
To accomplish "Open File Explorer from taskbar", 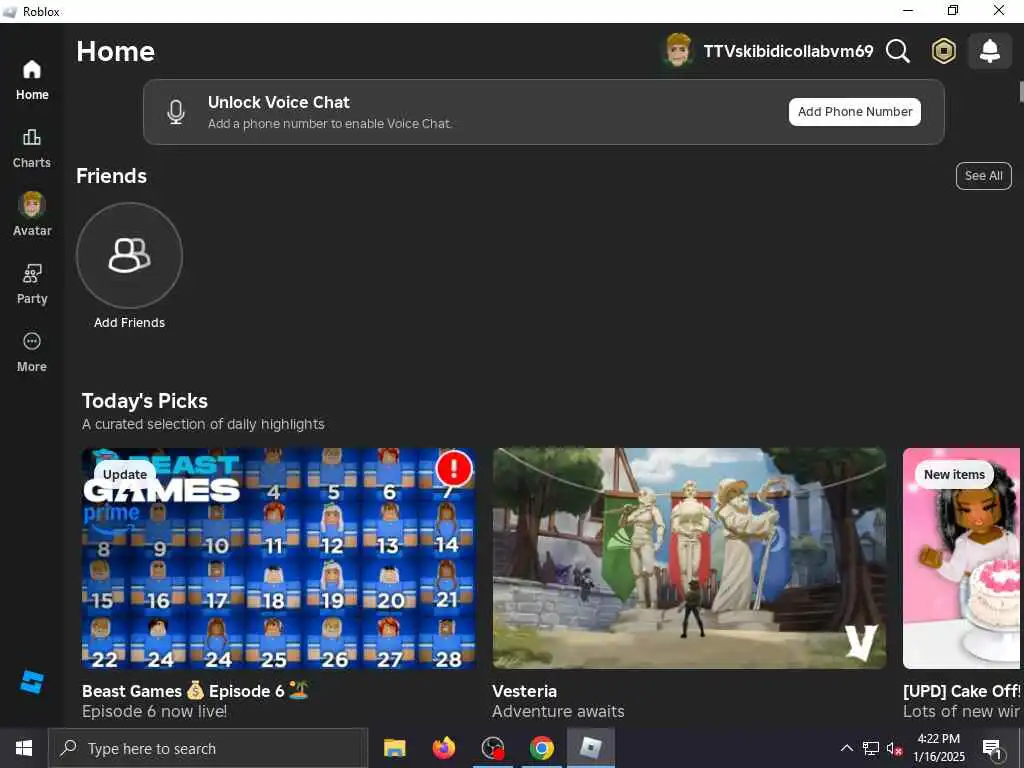I will [394, 748].
